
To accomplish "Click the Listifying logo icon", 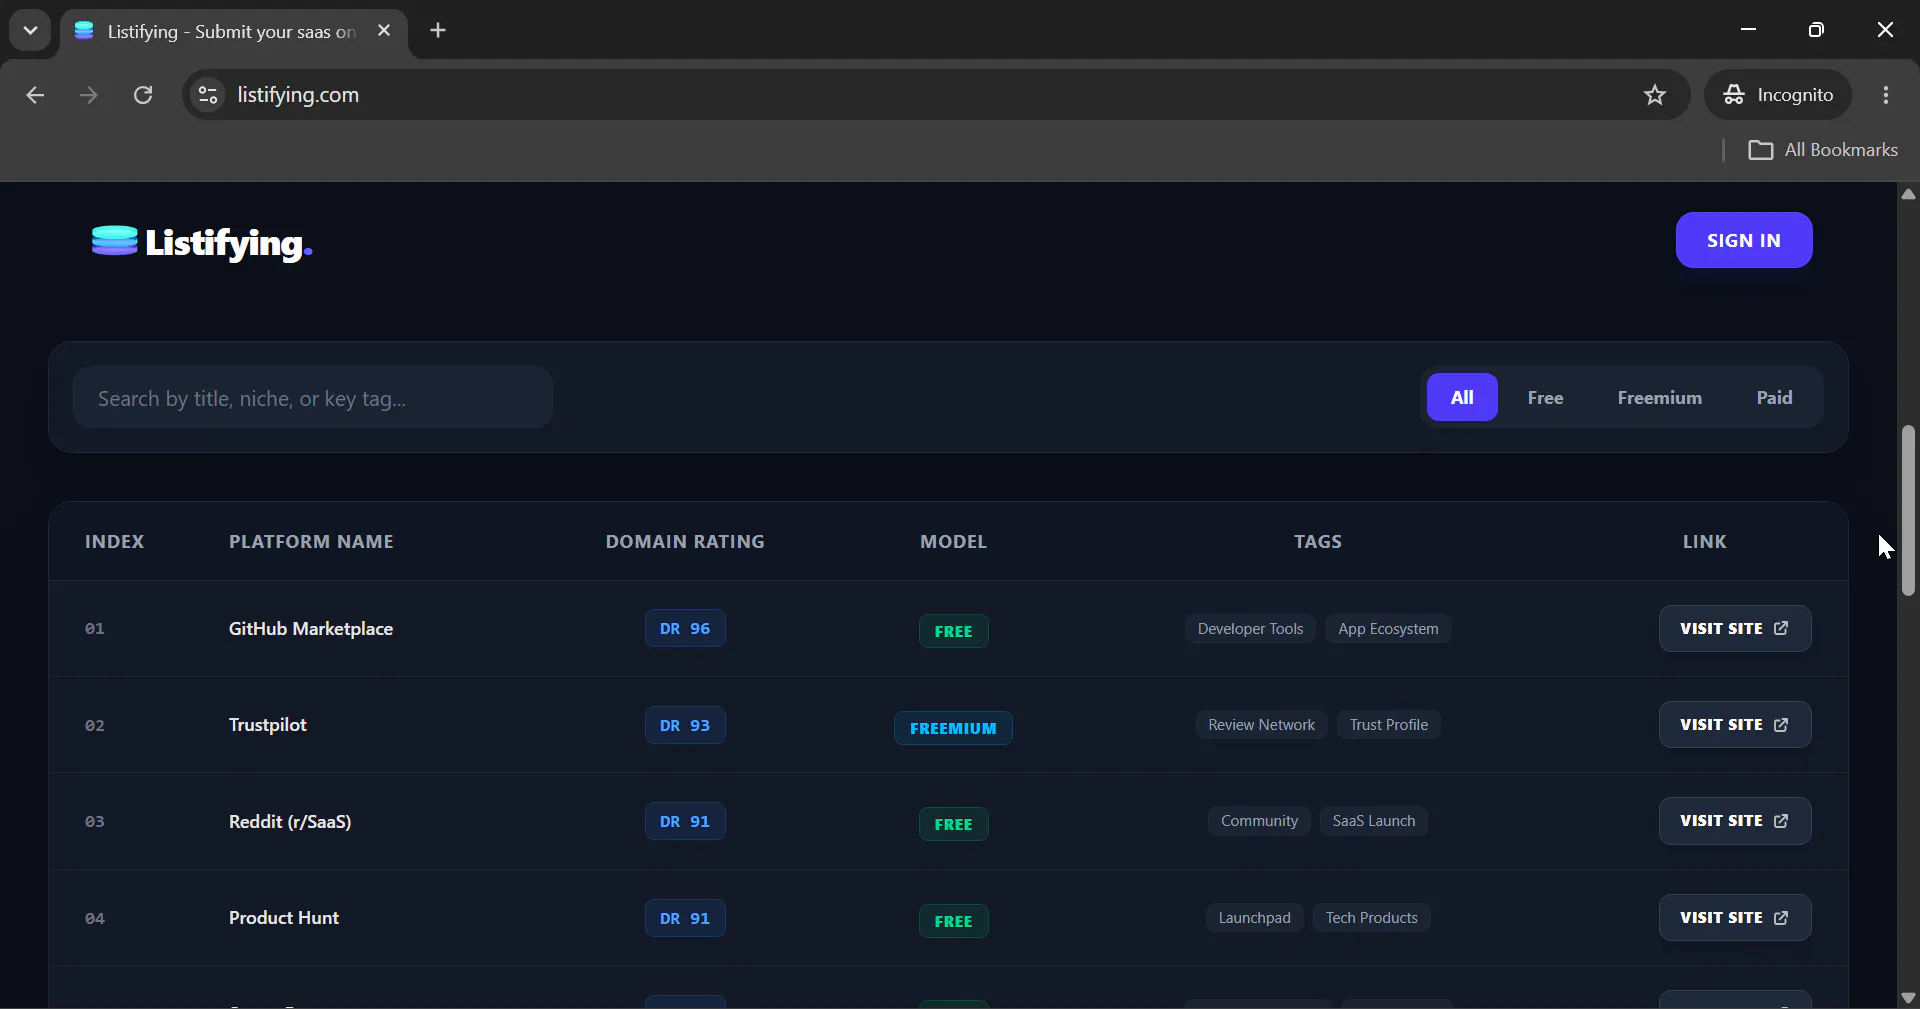I will [114, 241].
